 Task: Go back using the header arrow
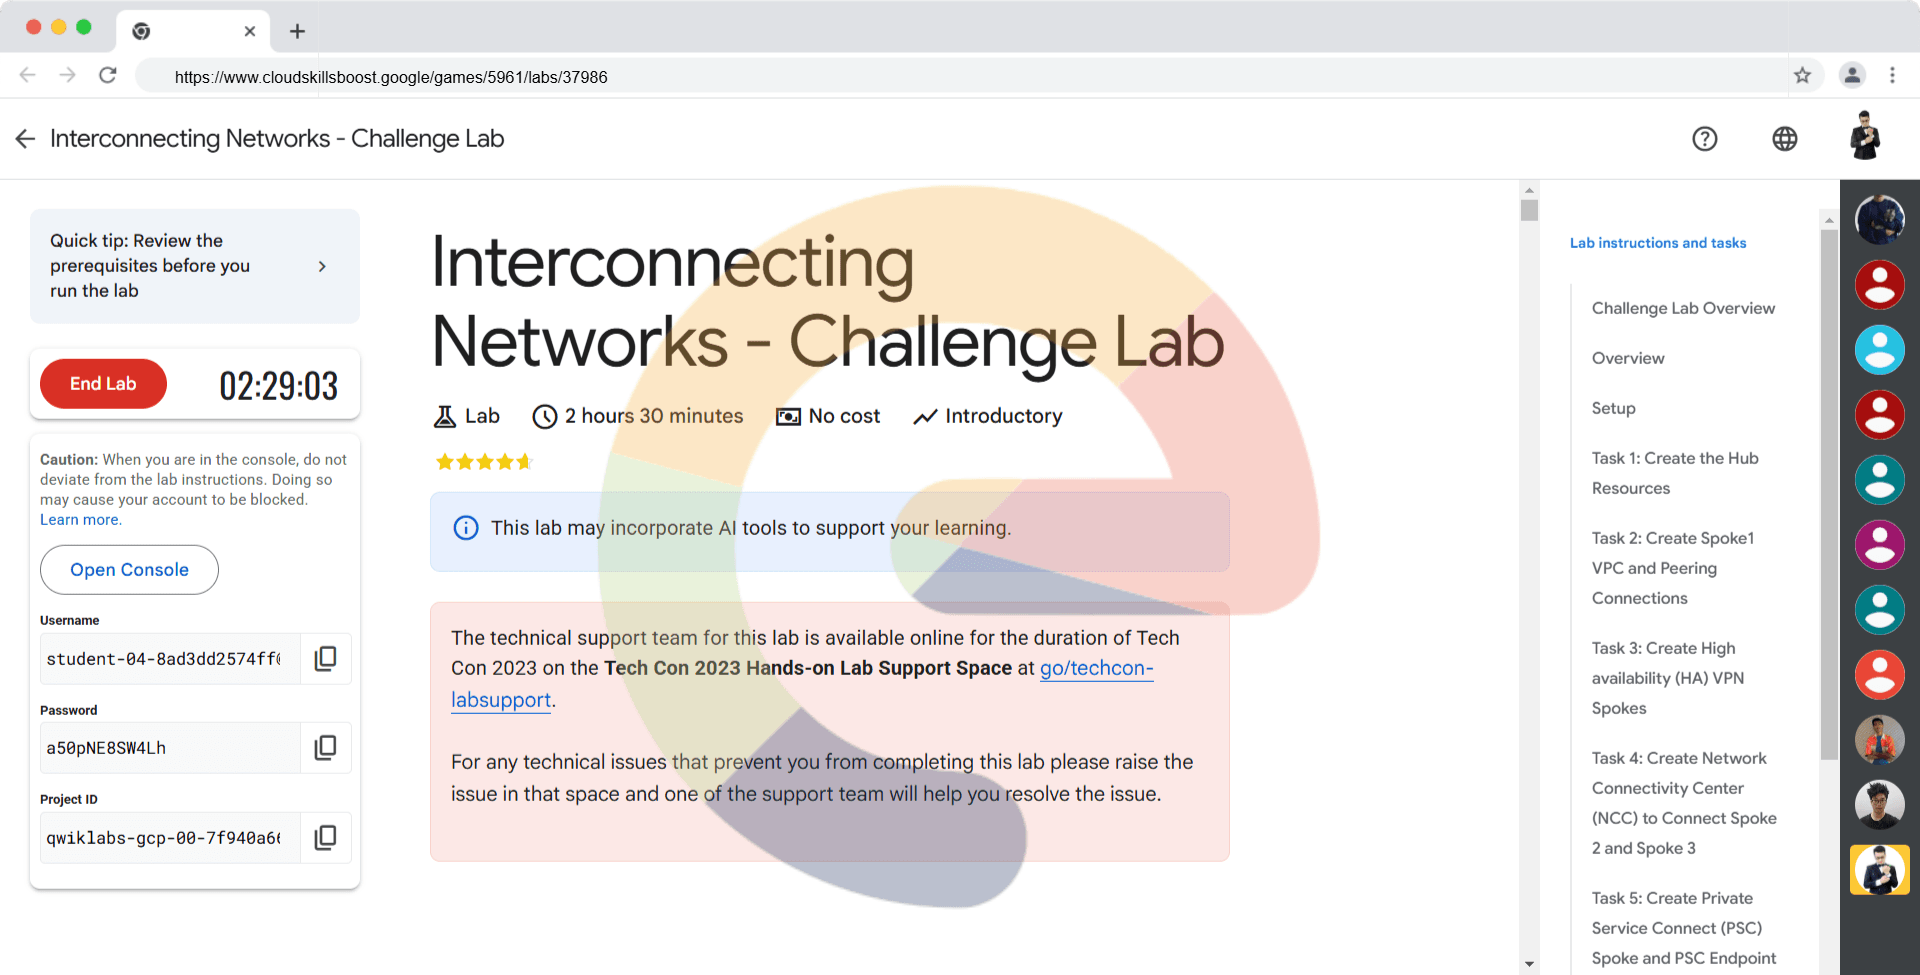(25, 139)
